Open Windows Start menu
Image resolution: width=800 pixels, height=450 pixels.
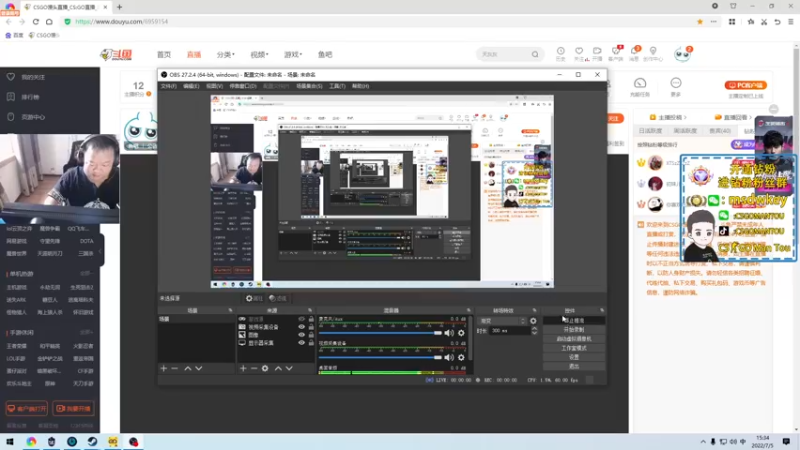10,442
